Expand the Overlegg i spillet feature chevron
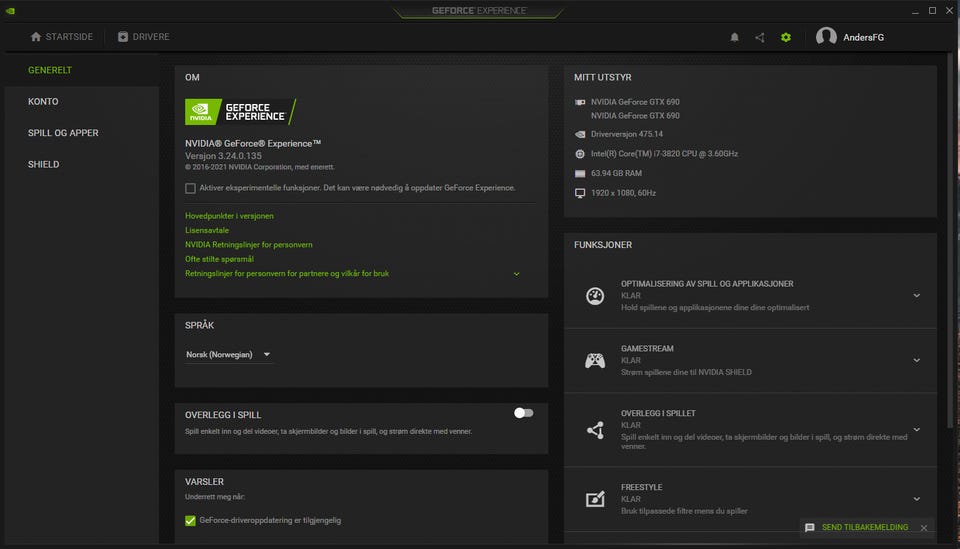This screenshot has height=549, width=960. click(917, 430)
